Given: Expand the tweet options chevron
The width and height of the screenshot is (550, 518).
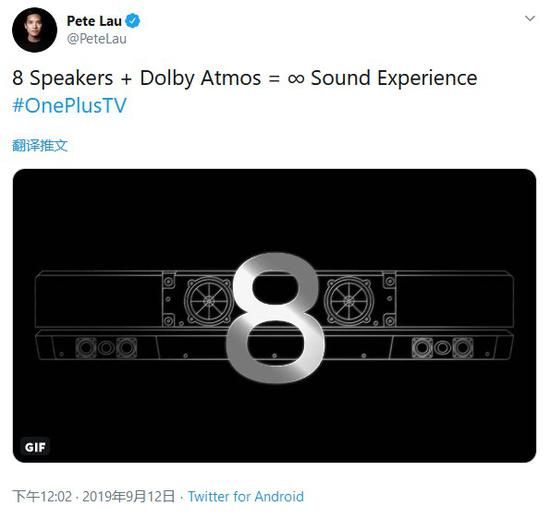Looking at the screenshot, I should (x=530, y=18).
